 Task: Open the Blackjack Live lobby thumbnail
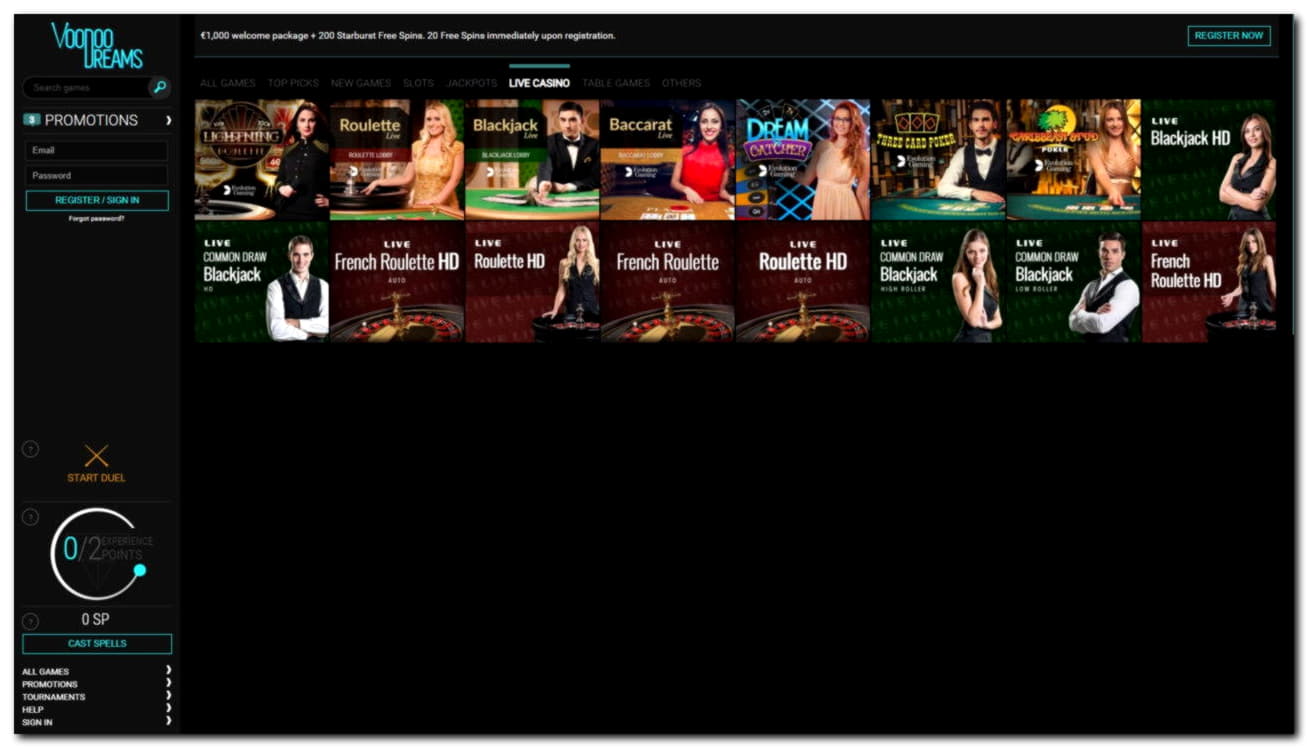click(x=532, y=159)
